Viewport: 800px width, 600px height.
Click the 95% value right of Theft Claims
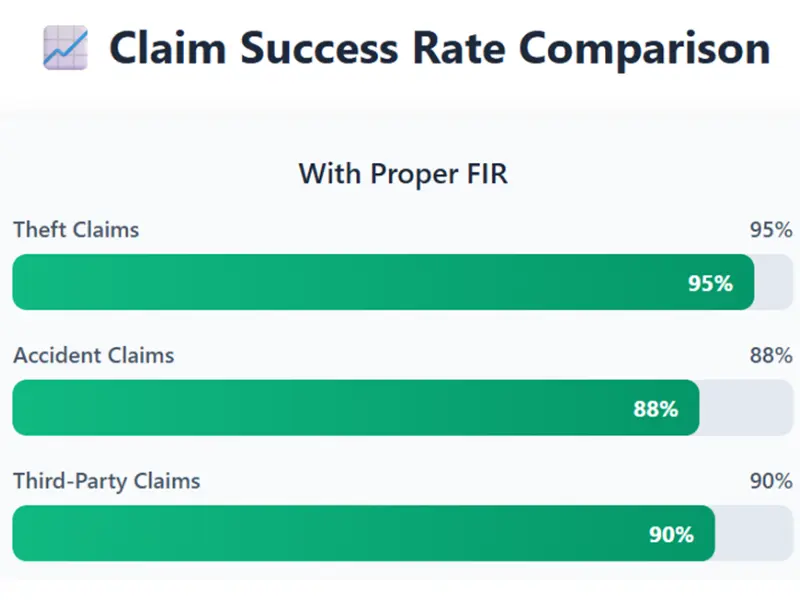click(771, 230)
